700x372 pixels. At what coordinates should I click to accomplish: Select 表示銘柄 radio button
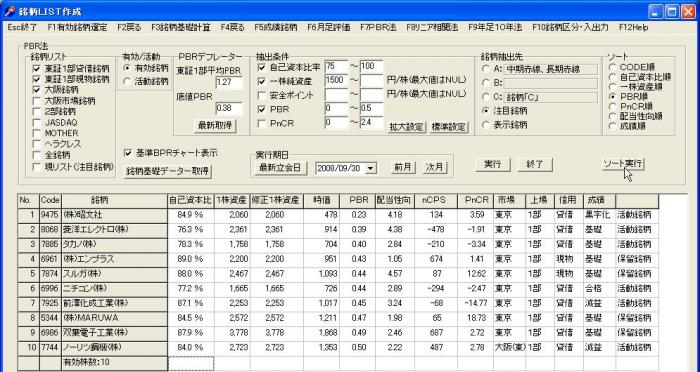click(x=486, y=125)
